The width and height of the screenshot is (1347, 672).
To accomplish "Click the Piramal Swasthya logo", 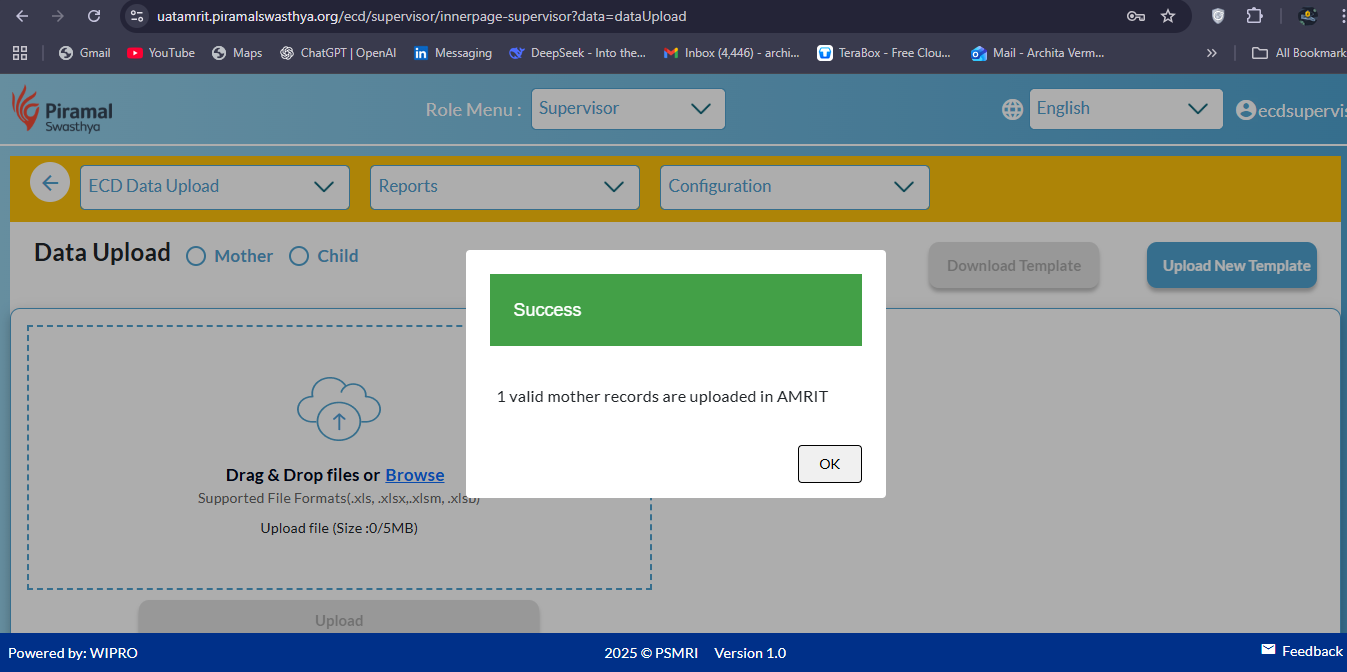I will pos(62,109).
